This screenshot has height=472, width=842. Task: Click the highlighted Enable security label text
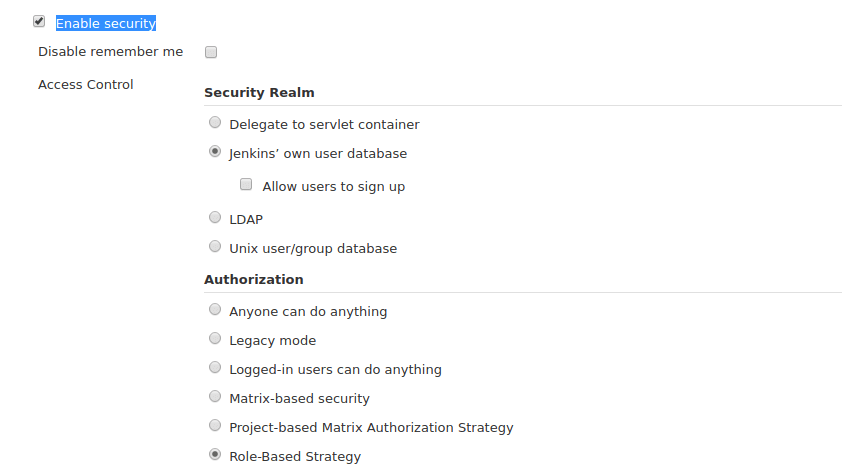pyautogui.click(x=106, y=23)
